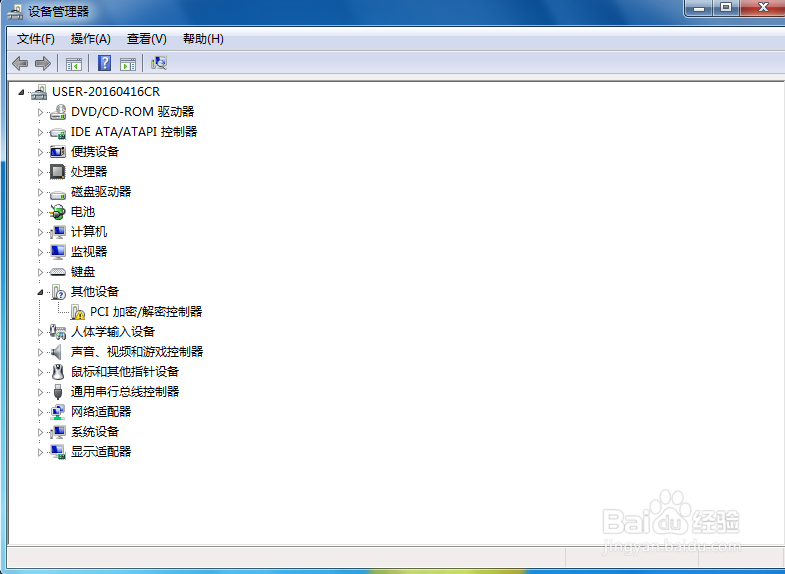Click the 磁盘驱动器 disk icon
The image size is (785, 574).
click(58, 194)
